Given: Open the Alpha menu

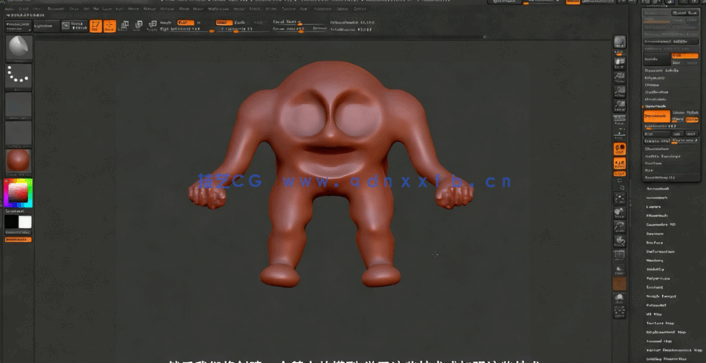Looking at the screenshot, I should click(9, 9).
